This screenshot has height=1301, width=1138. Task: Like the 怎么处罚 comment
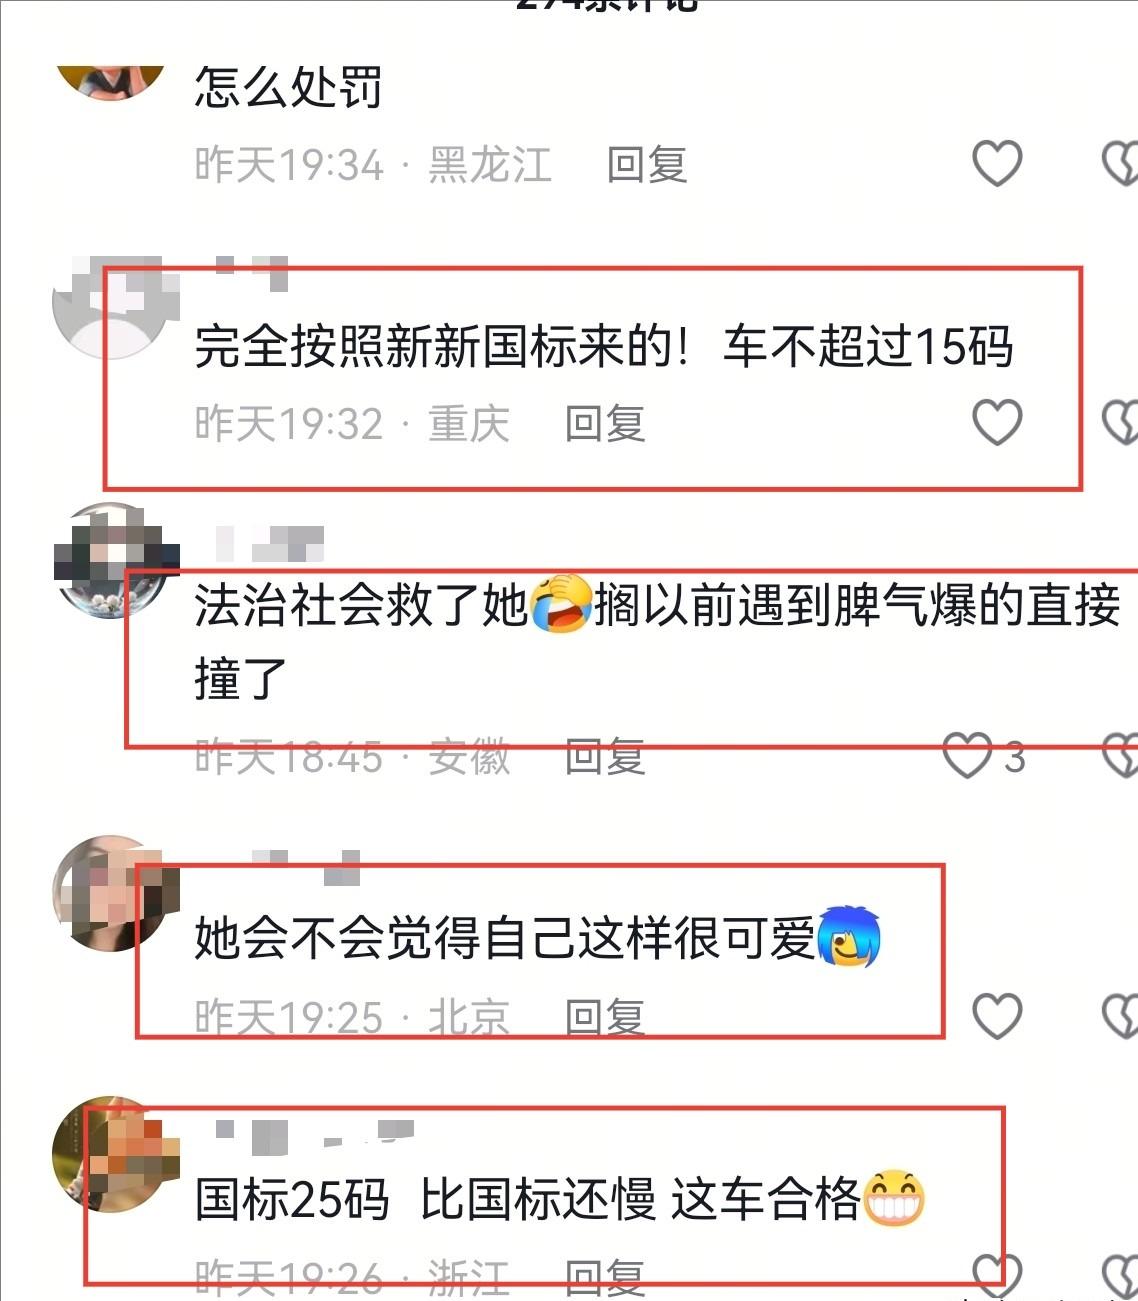[997, 163]
